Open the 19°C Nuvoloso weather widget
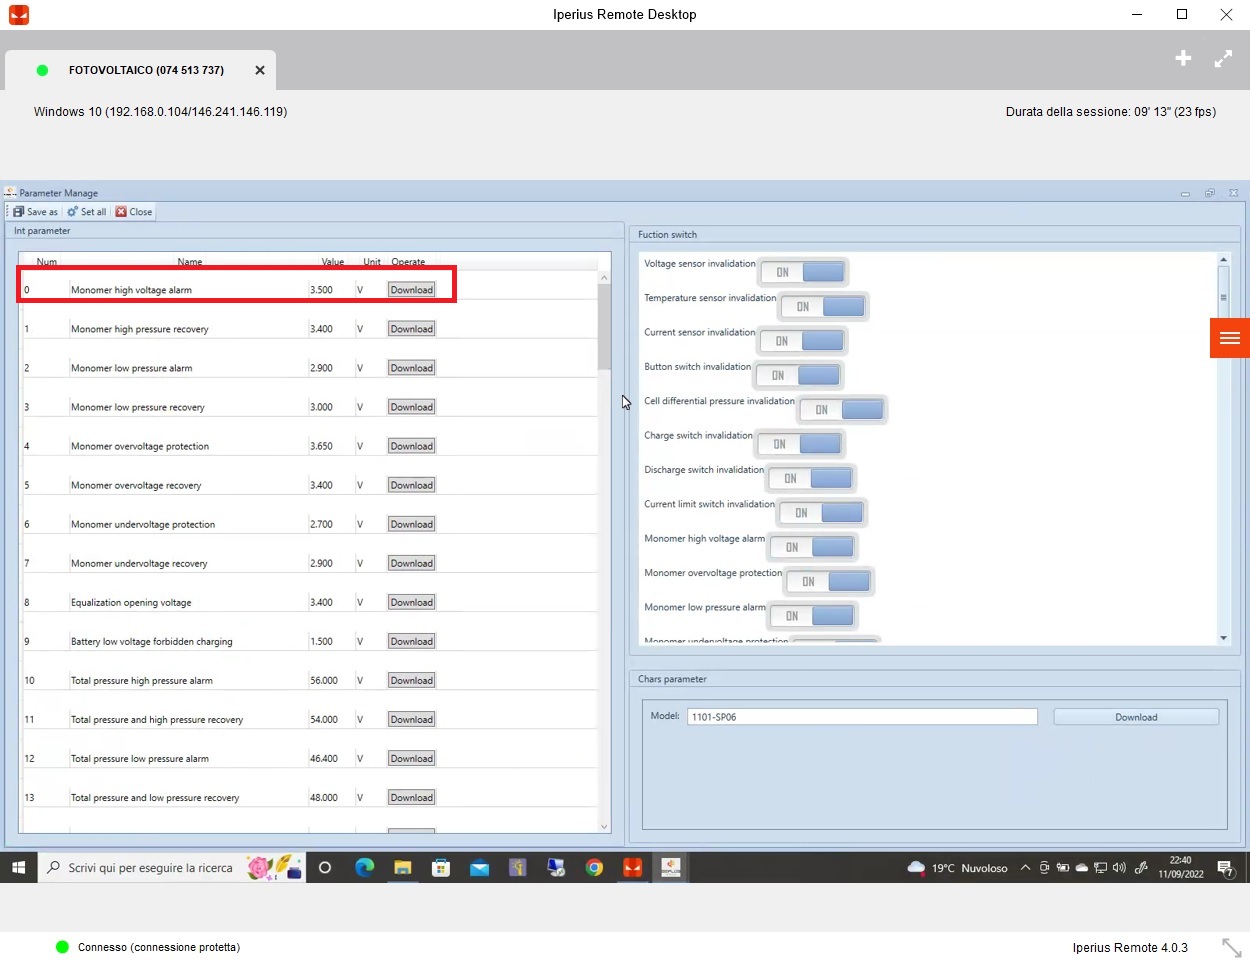This screenshot has width=1250, height=964. [x=958, y=868]
